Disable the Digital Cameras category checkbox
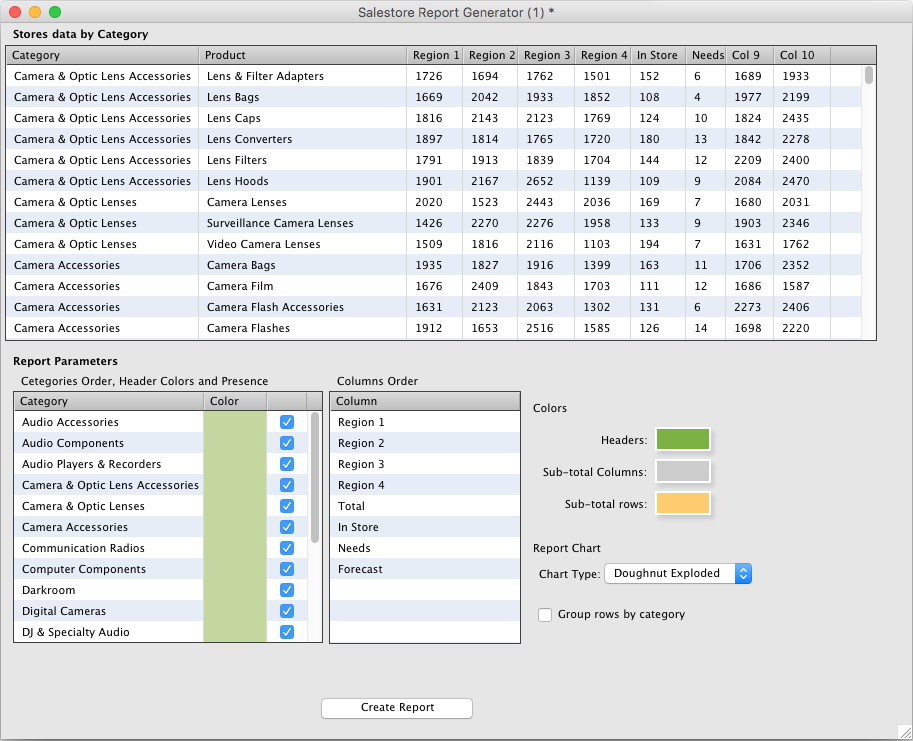 click(x=287, y=611)
